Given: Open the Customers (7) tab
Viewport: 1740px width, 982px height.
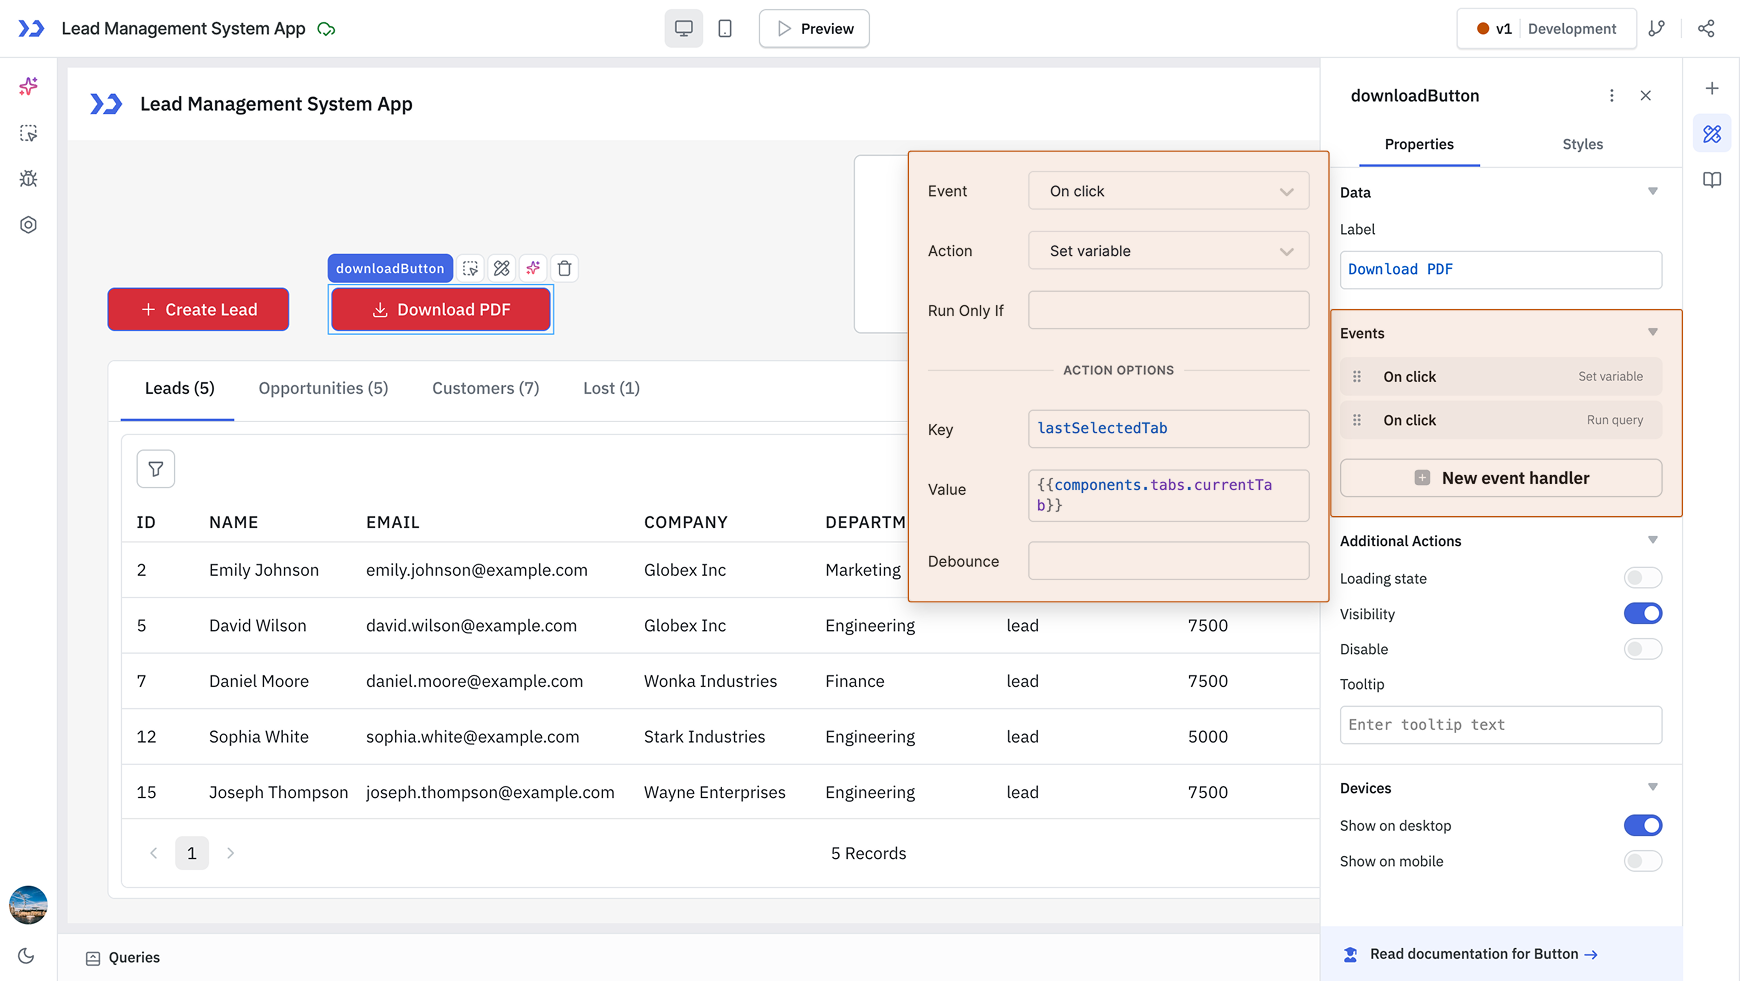Looking at the screenshot, I should click(485, 388).
